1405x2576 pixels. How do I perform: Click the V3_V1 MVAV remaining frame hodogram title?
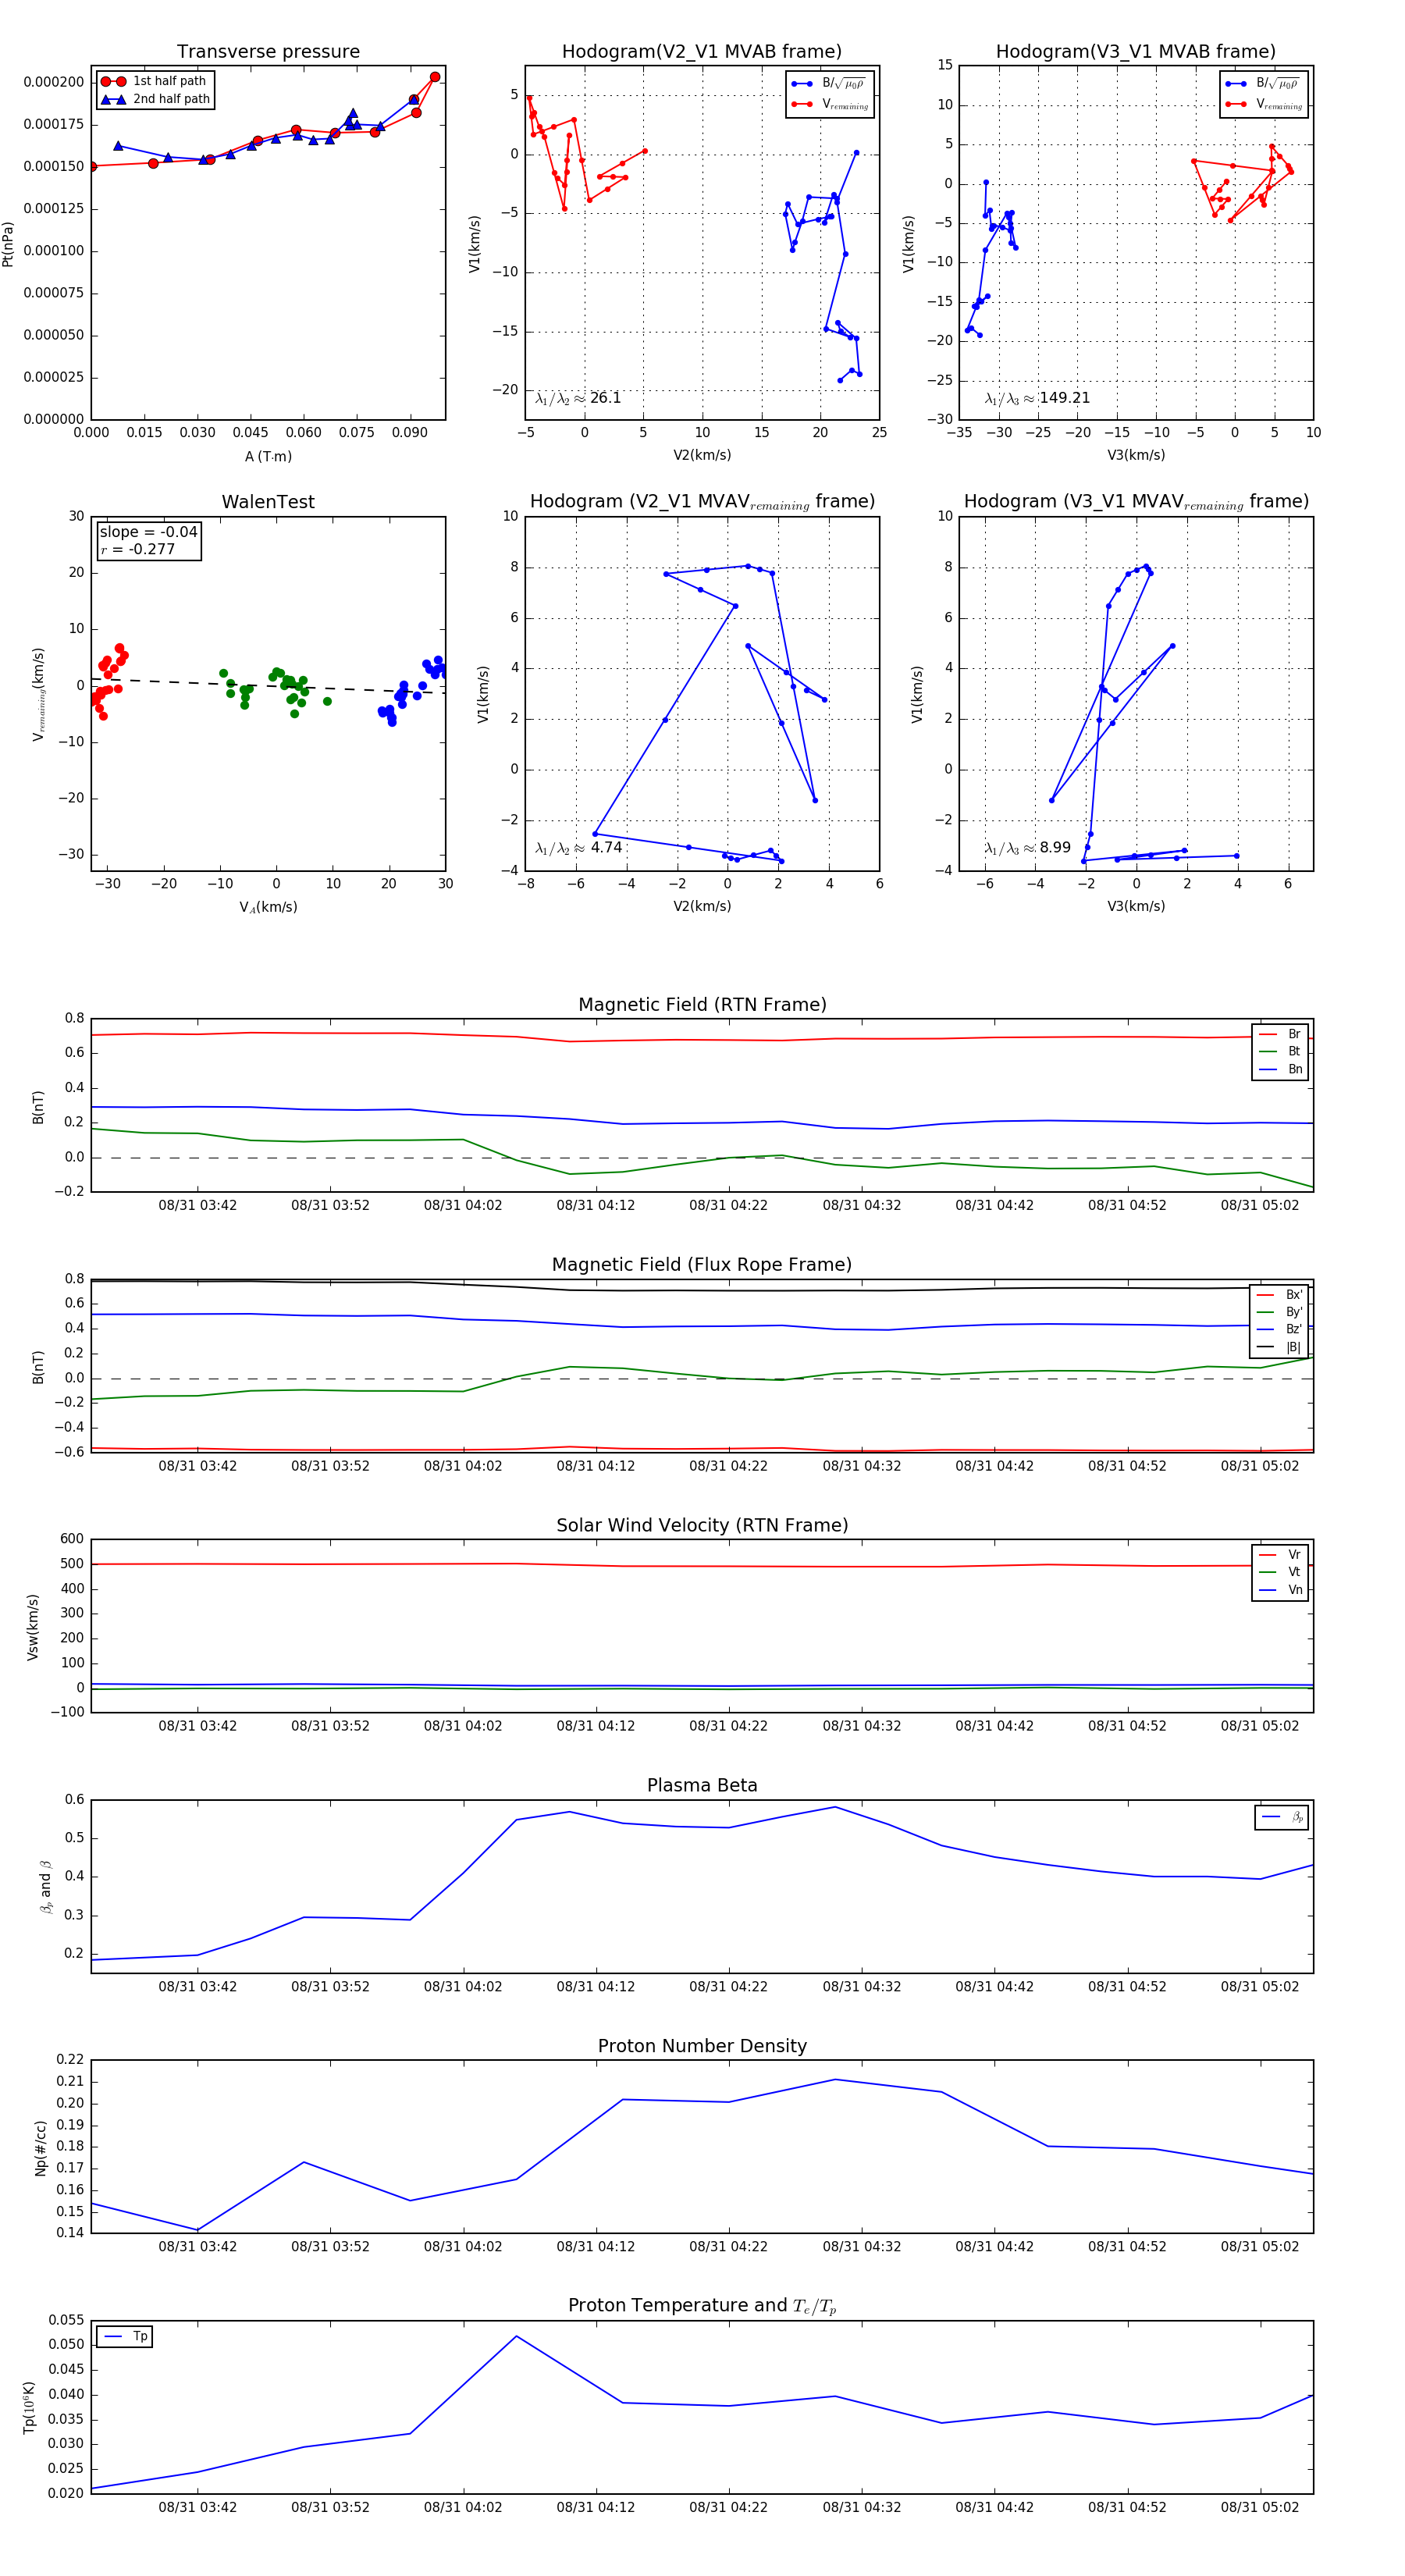point(1136,502)
